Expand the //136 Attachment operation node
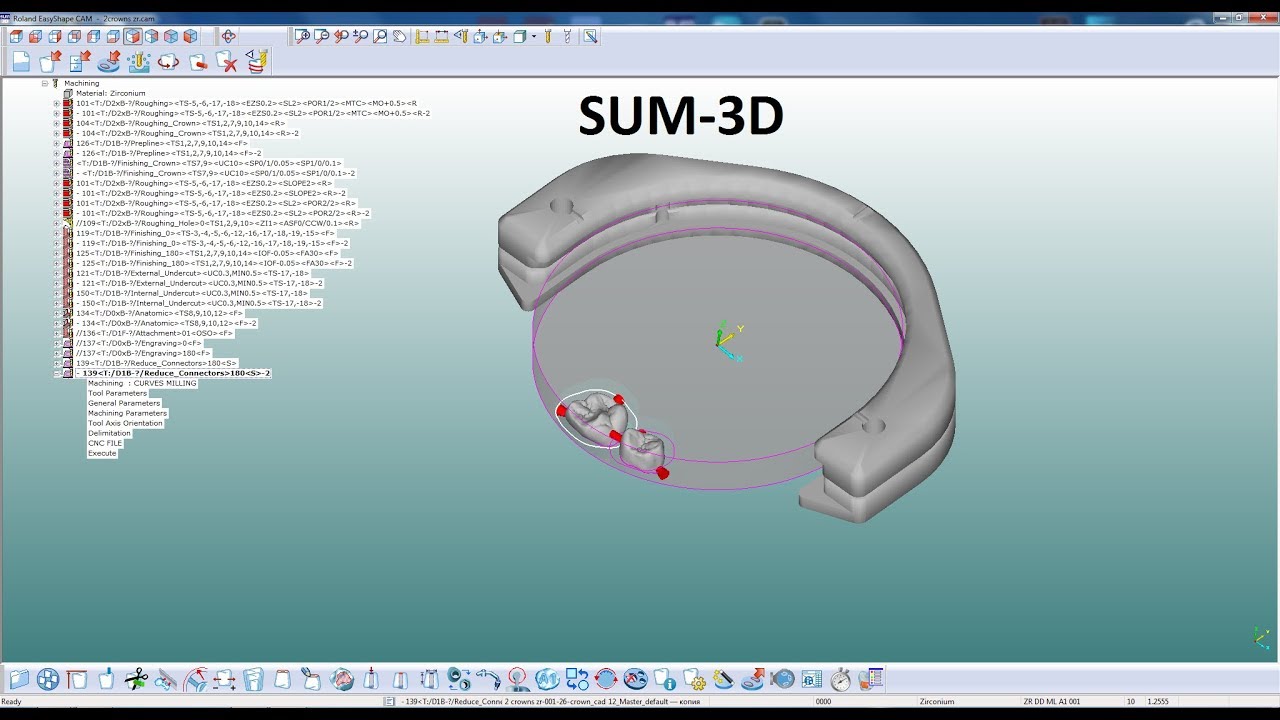This screenshot has width=1280, height=720. tap(57, 333)
